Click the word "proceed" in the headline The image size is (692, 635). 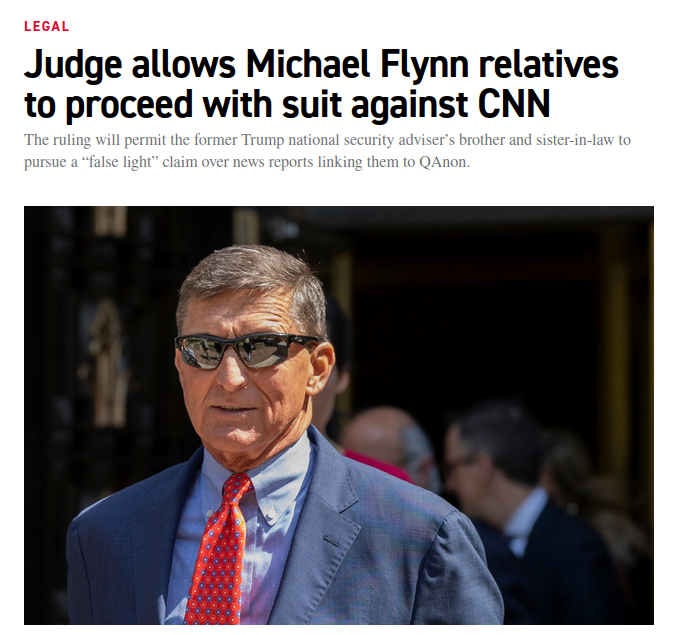pos(130,106)
